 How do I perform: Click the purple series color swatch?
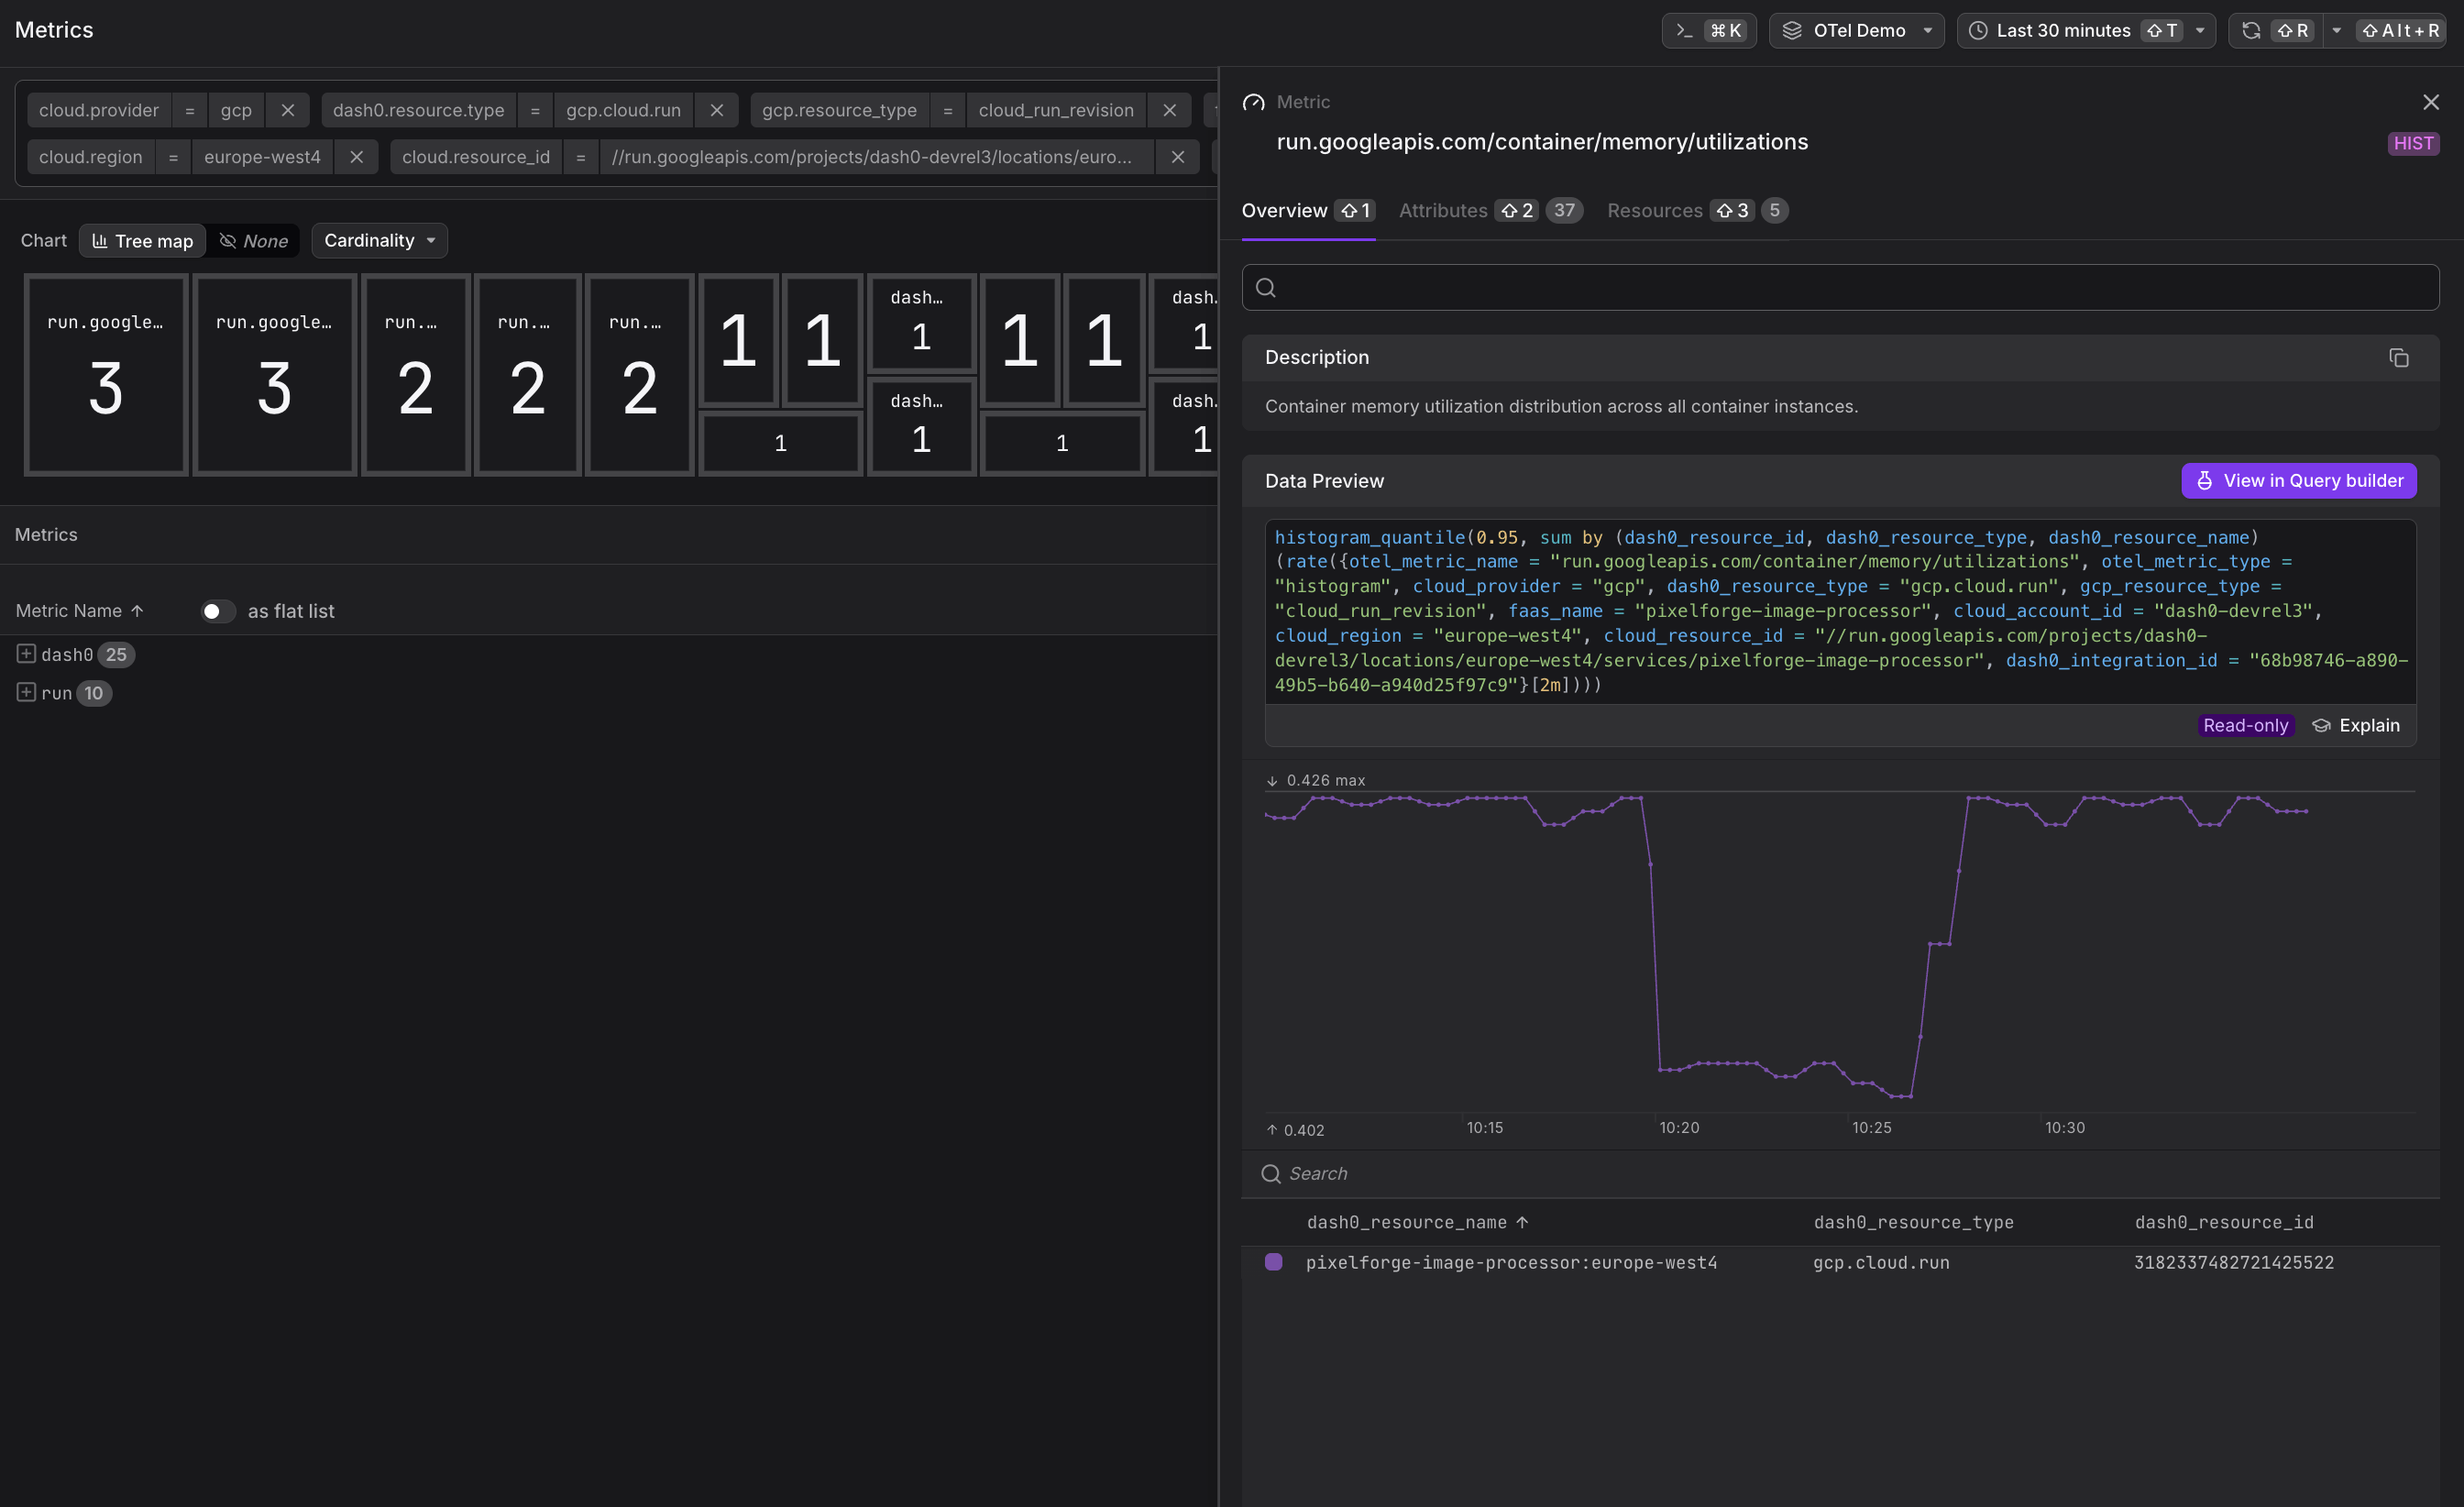click(1274, 1262)
